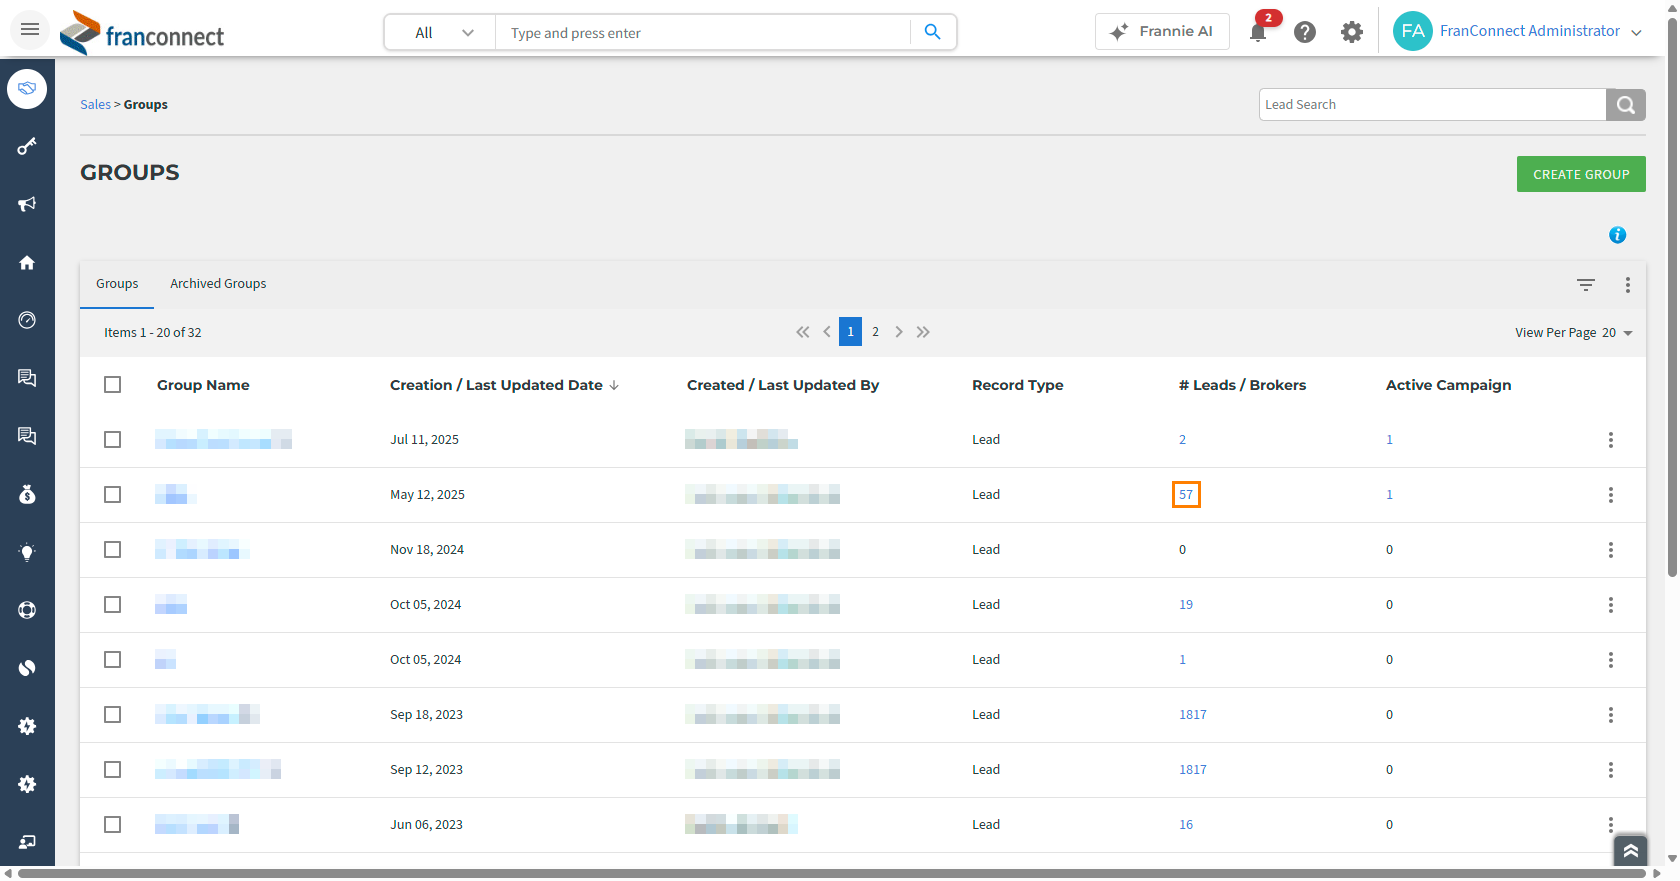Open the Sales handshake module in sidebar

click(x=27, y=89)
